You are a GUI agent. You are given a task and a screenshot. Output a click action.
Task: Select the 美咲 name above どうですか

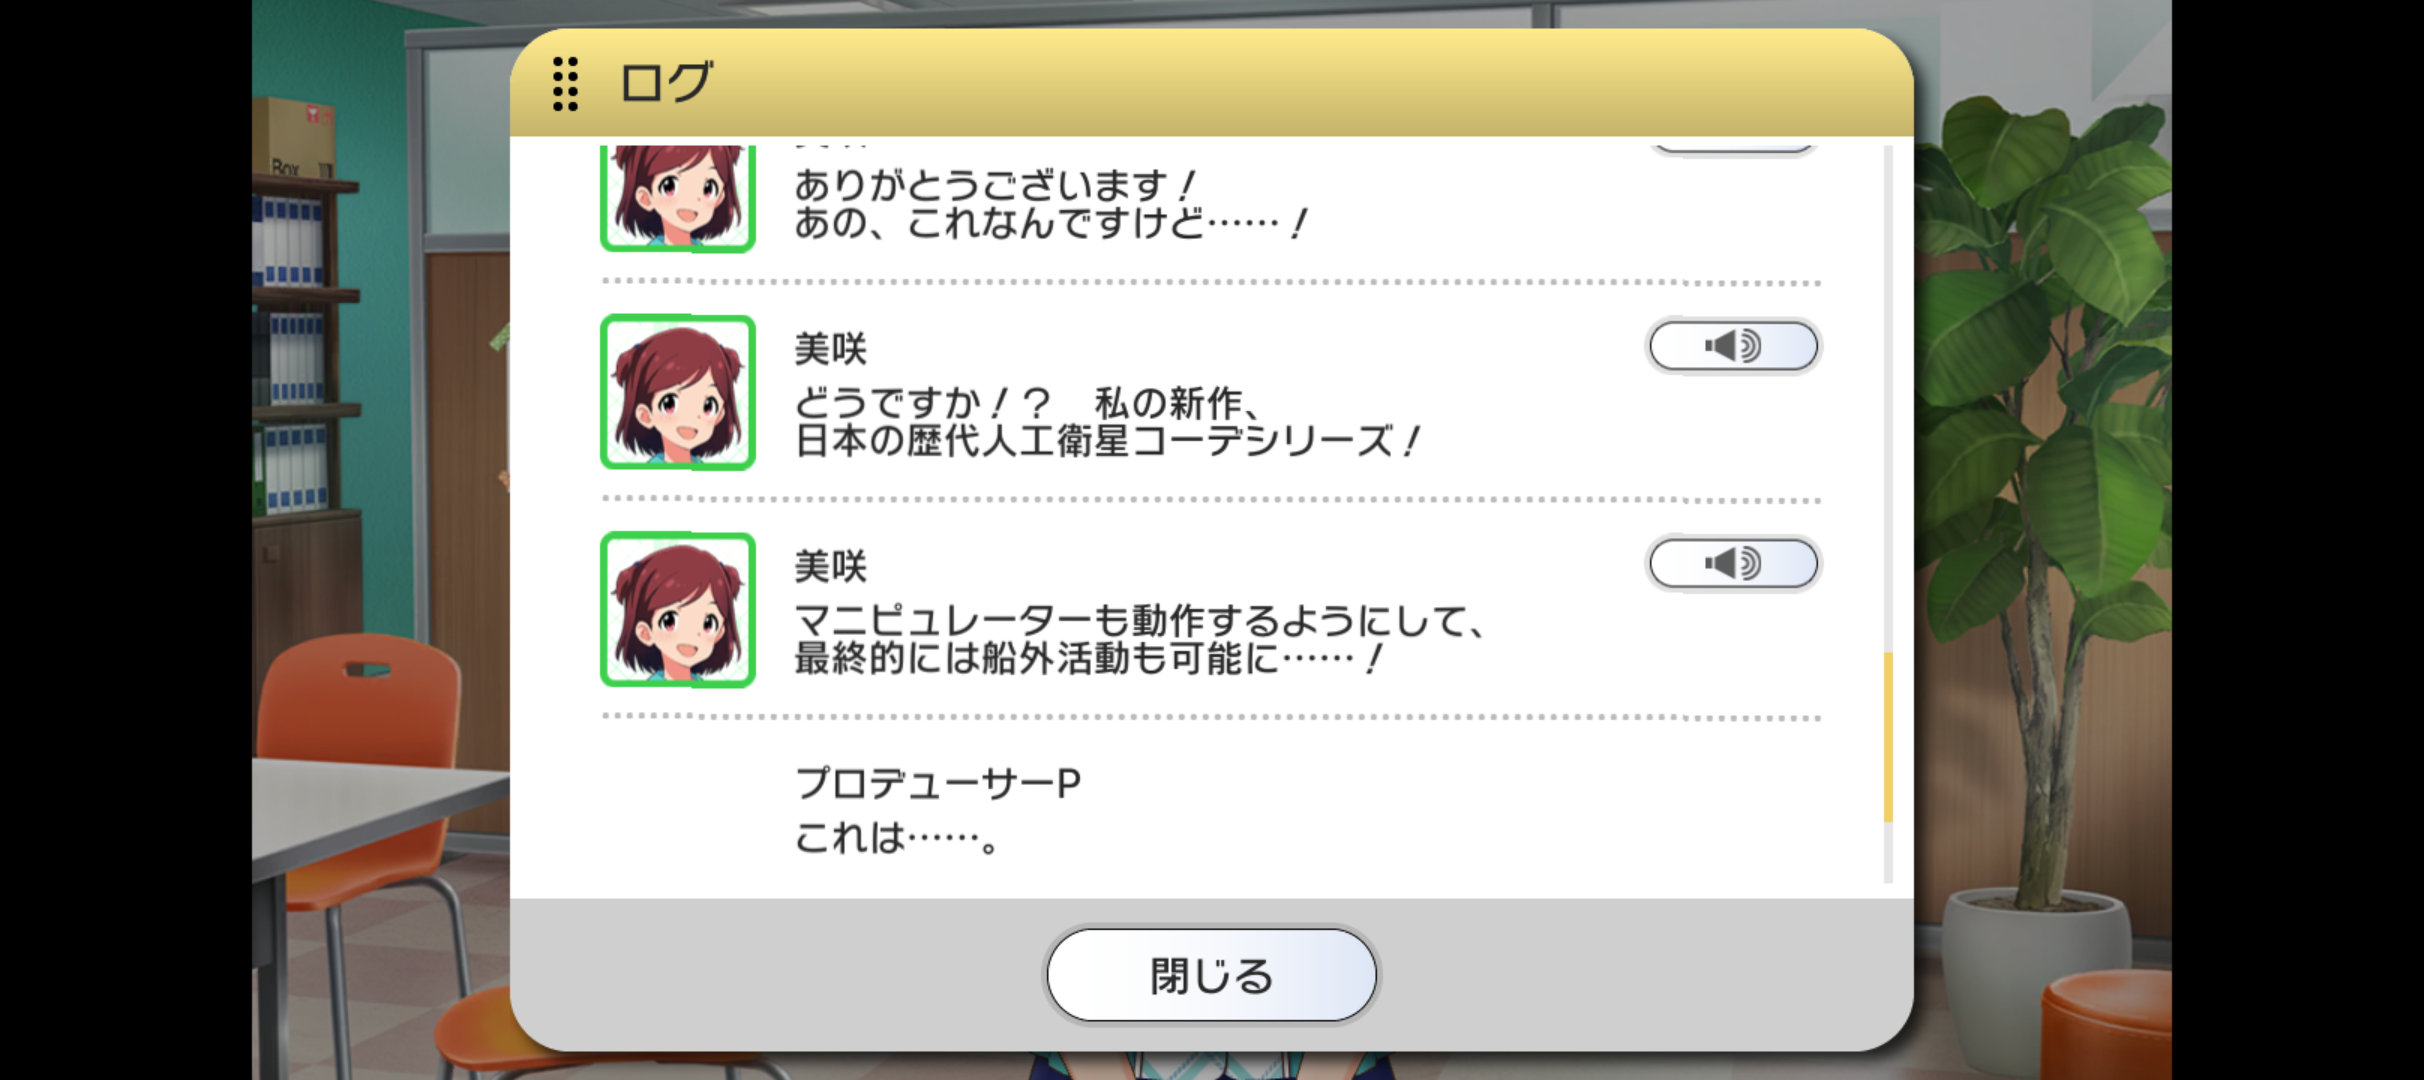coord(830,349)
